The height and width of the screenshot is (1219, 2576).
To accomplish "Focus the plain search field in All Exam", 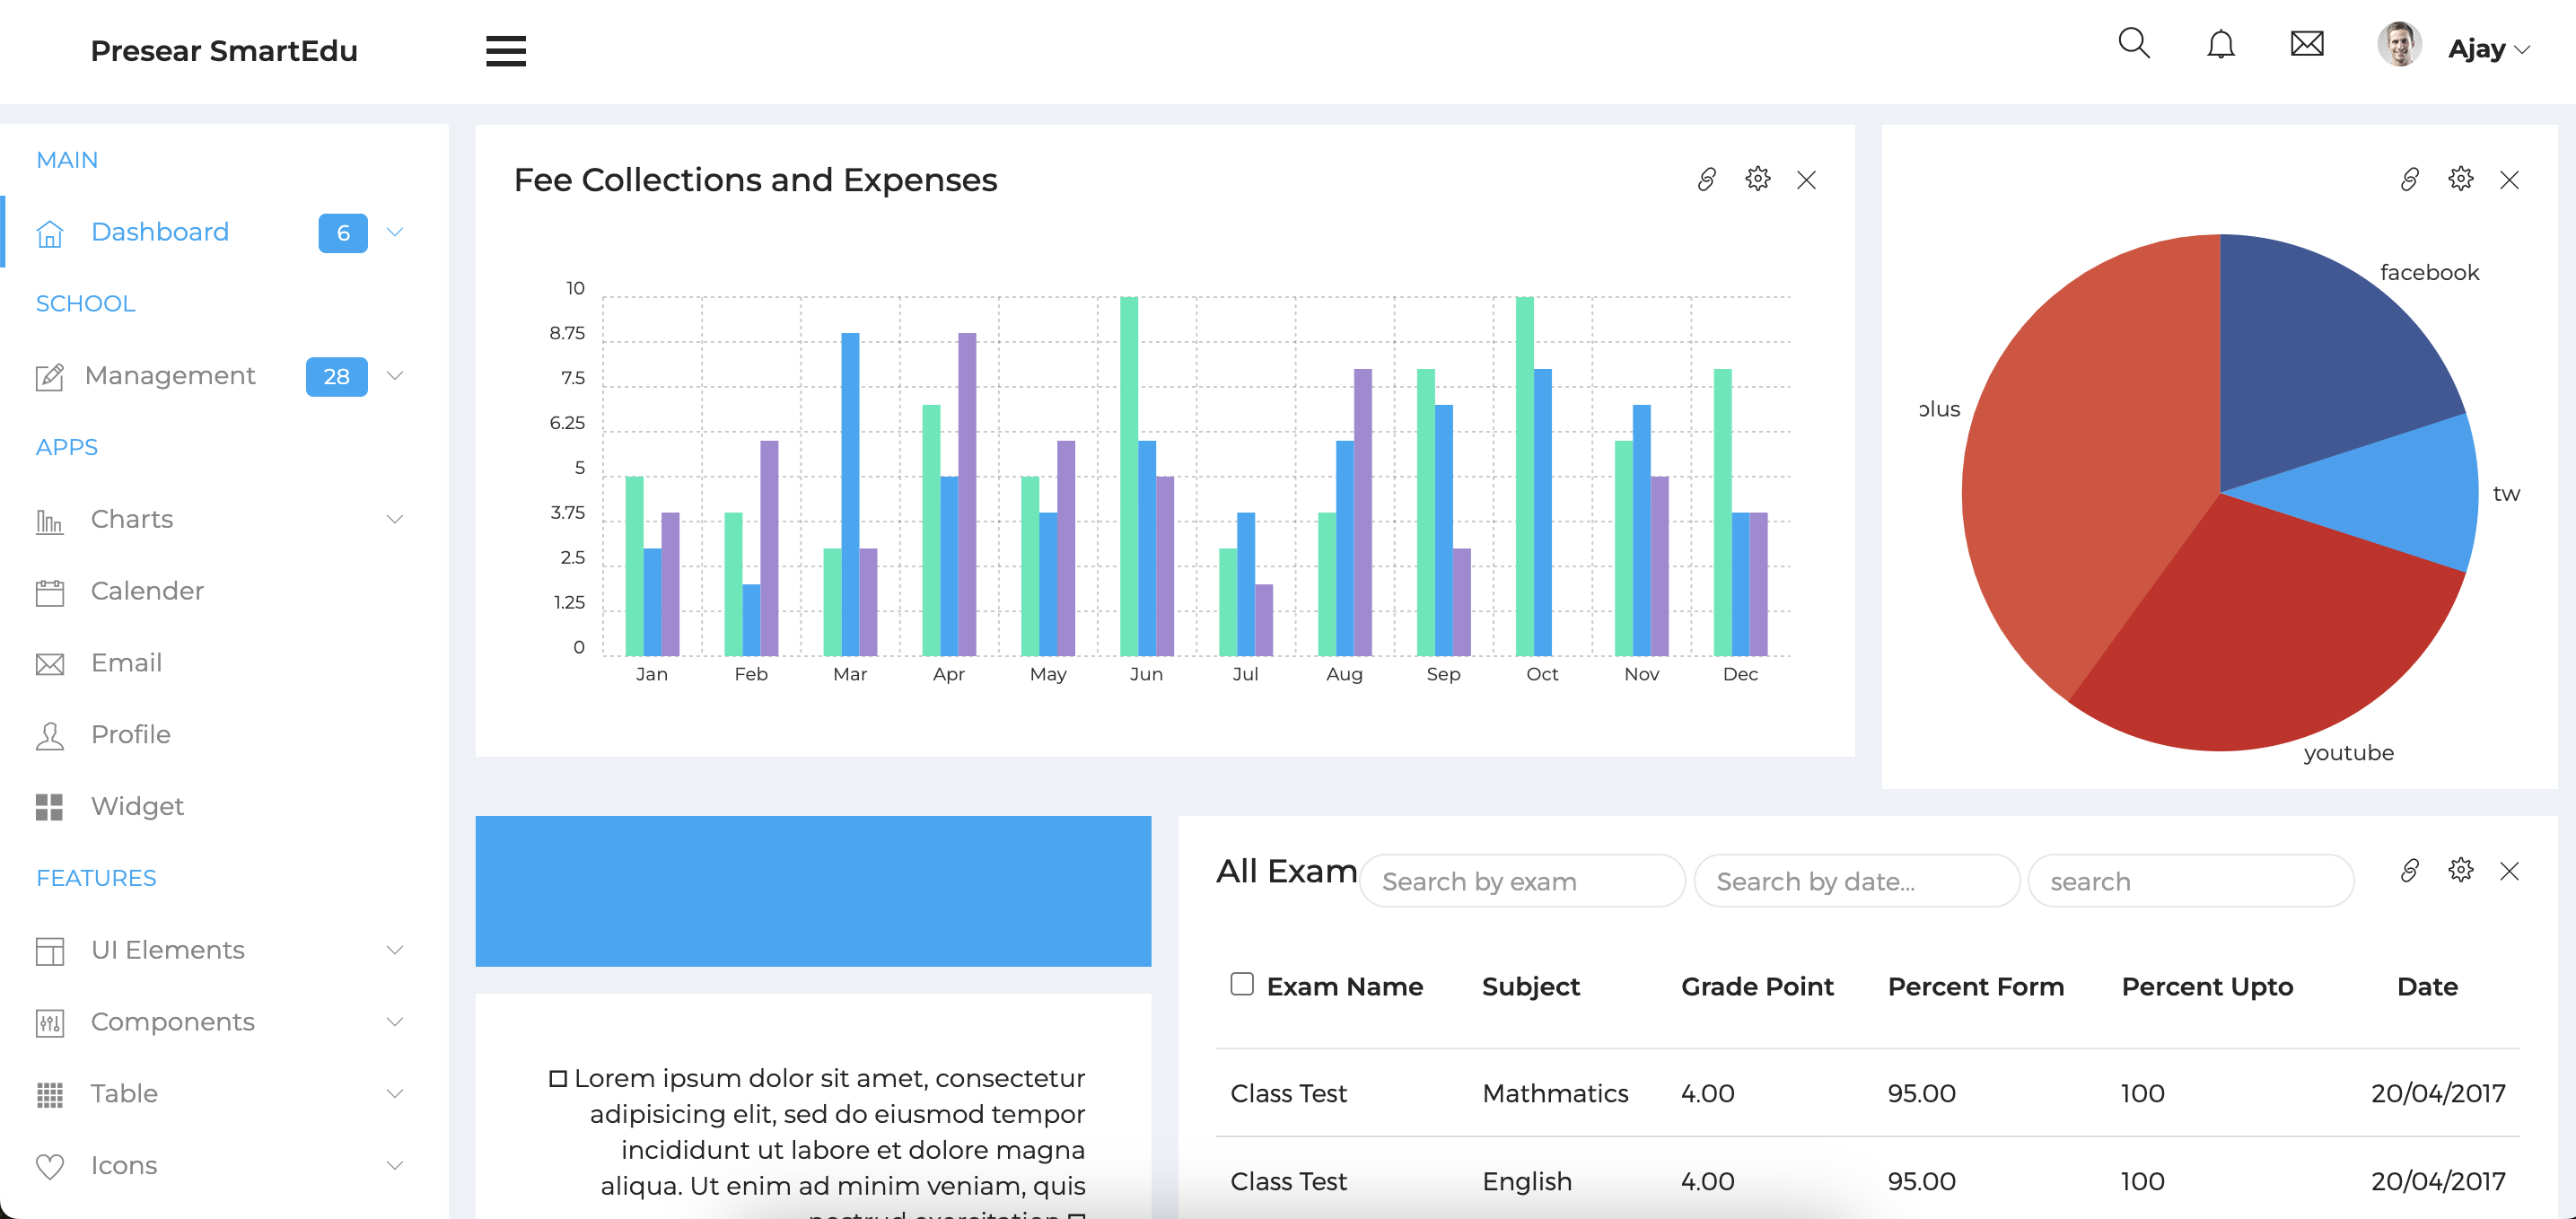I will [x=2191, y=881].
